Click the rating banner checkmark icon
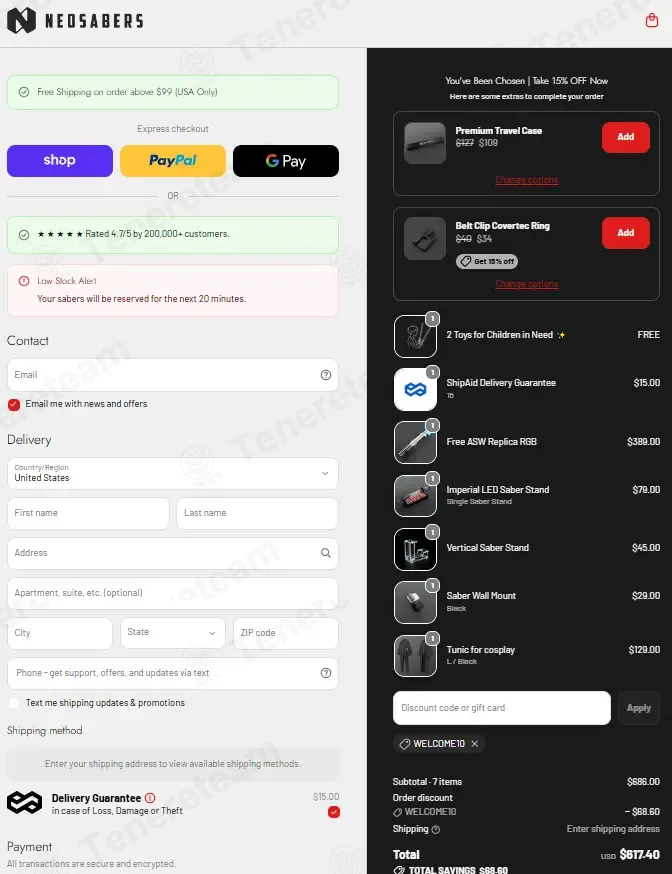Screen dimensions: 672x874 [x=24, y=235]
